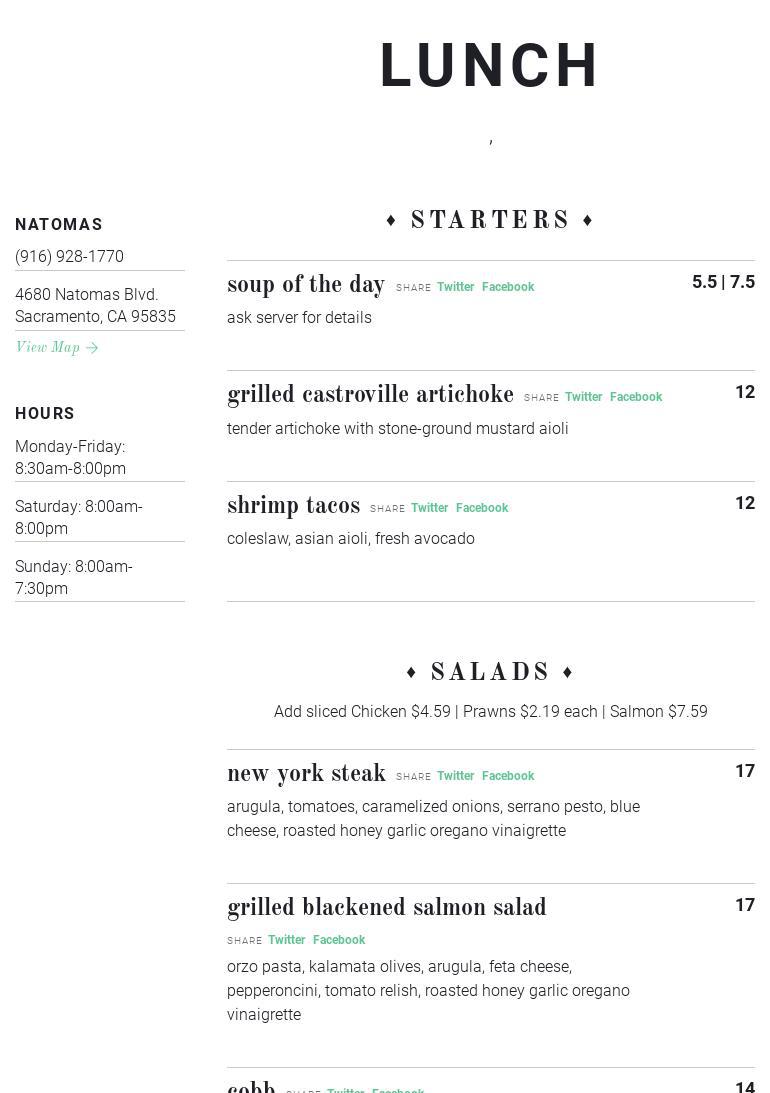The width and height of the screenshot is (770, 1093).
Task: Click the new york steak title
Action: (306, 774)
